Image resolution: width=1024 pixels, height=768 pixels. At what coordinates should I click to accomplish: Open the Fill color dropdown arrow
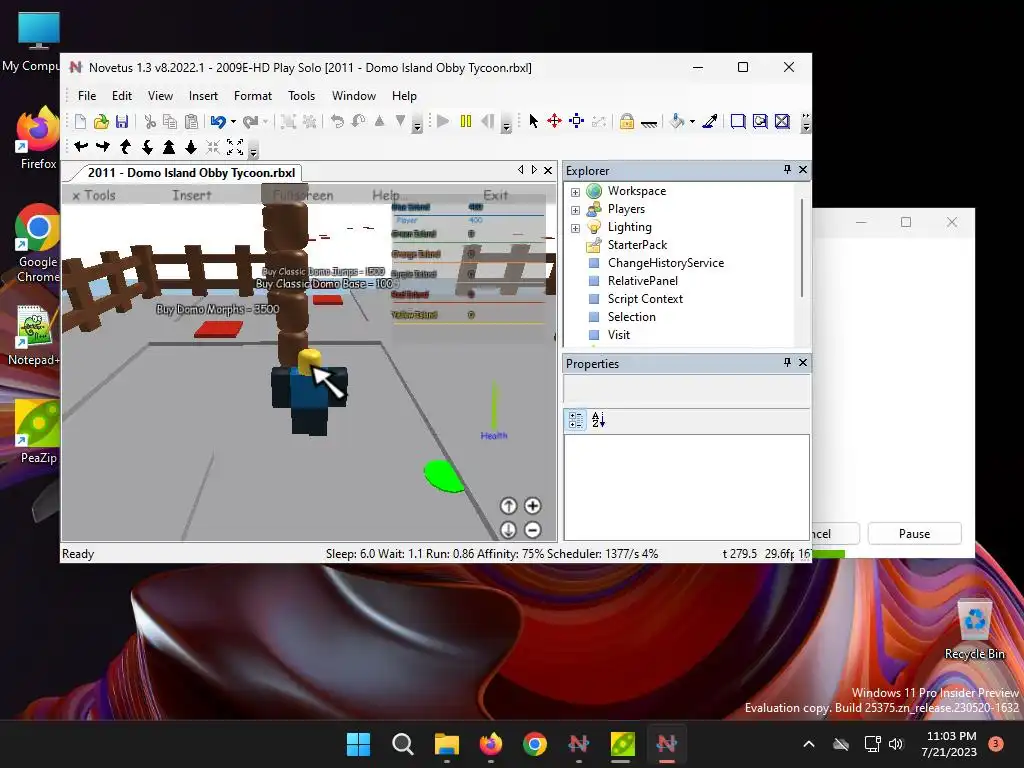pyautogui.click(x=692, y=121)
